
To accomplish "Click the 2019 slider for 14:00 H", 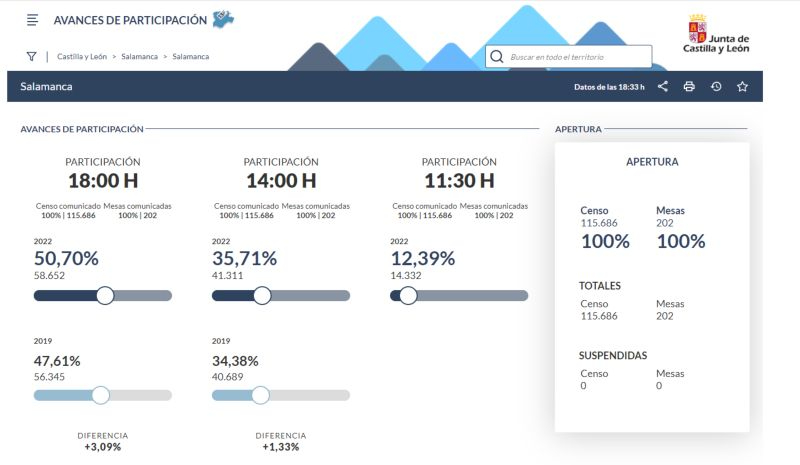I will (x=260, y=395).
